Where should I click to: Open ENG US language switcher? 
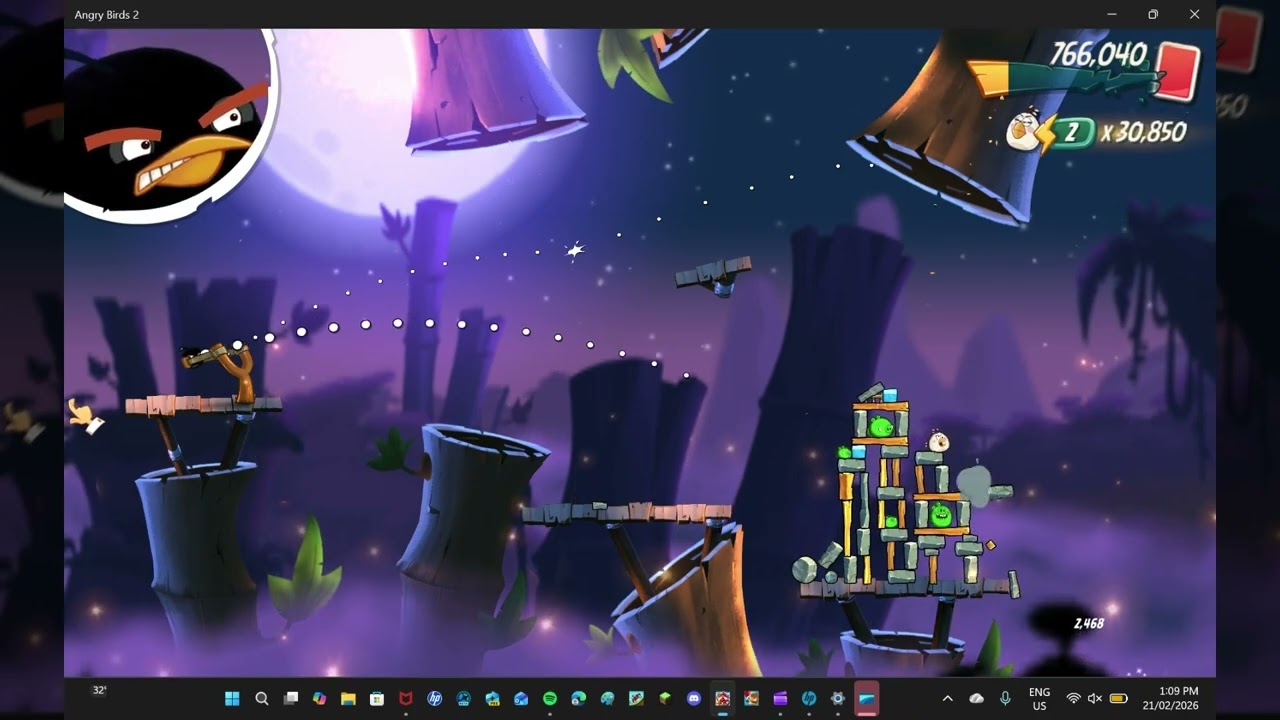tap(1039, 698)
